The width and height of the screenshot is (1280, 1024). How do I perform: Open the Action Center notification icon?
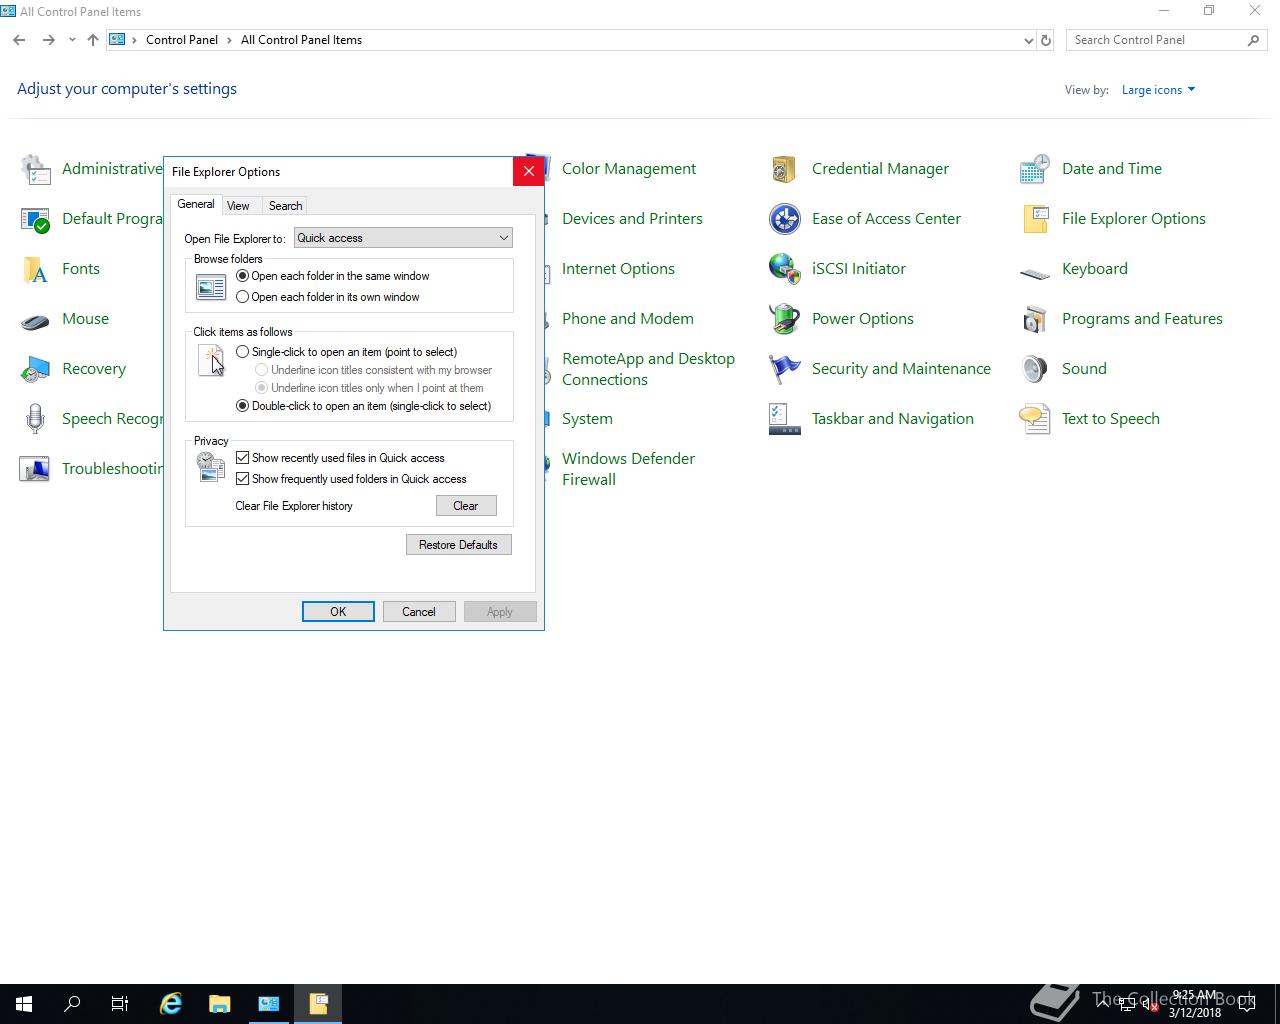tap(1246, 1004)
